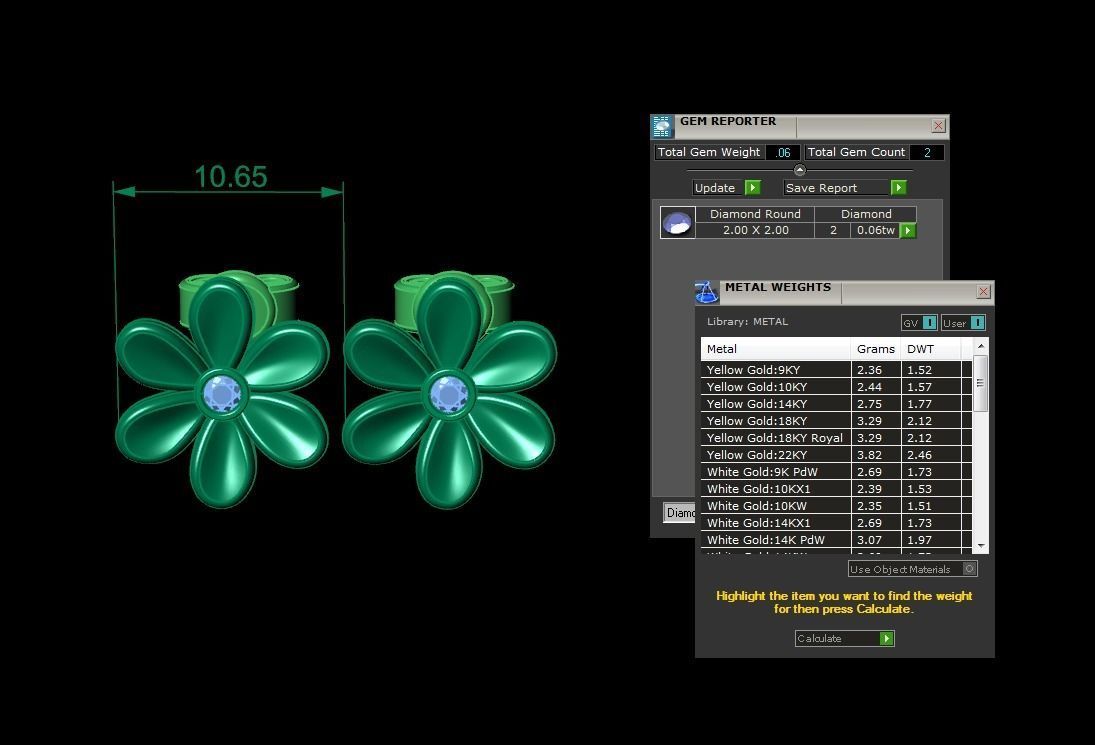Click the Update button
The height and width of the screenshot is (745, 1095).
pos(727,188)
